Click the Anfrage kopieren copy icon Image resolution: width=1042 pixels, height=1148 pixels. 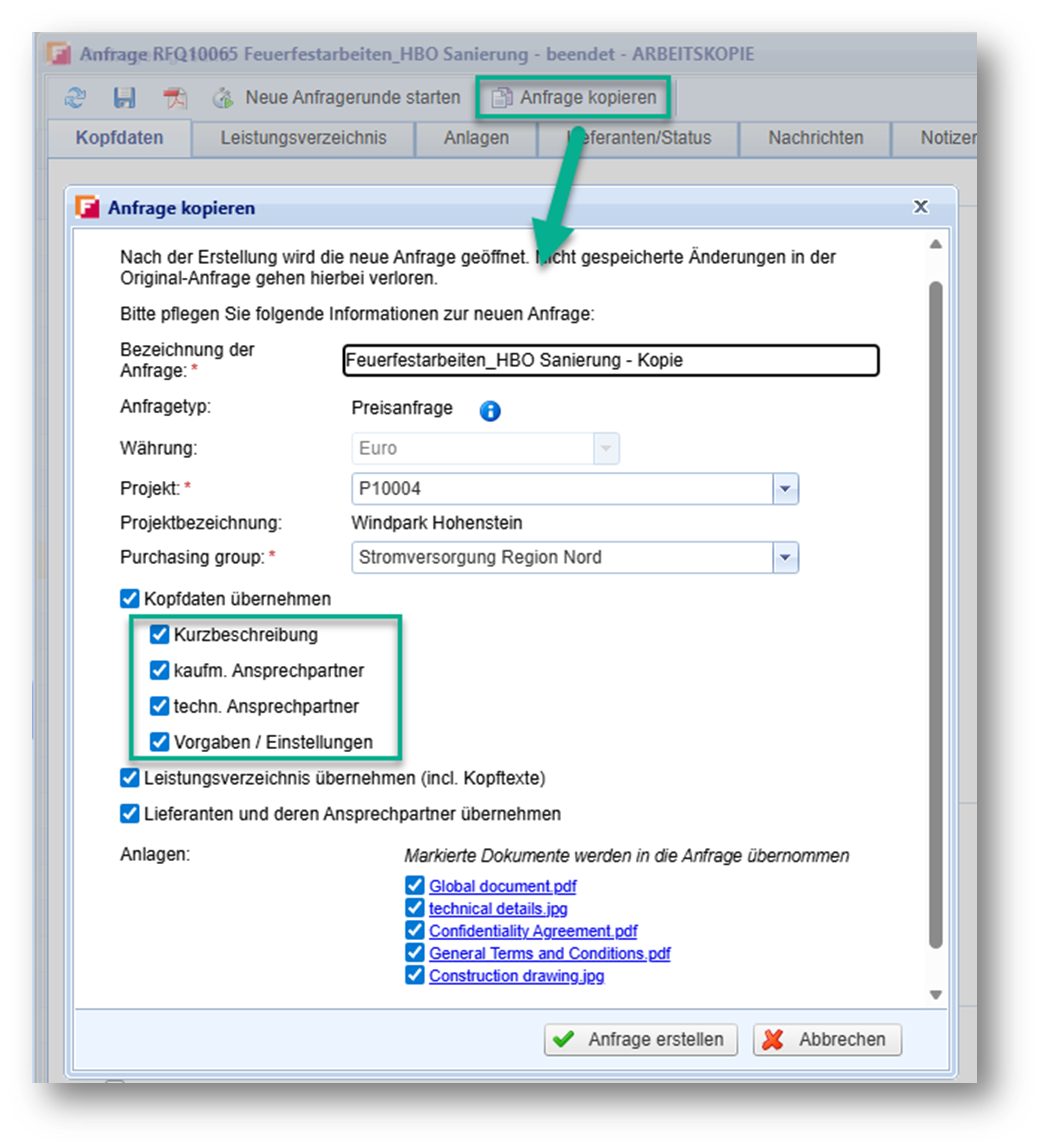click(502, 97)
